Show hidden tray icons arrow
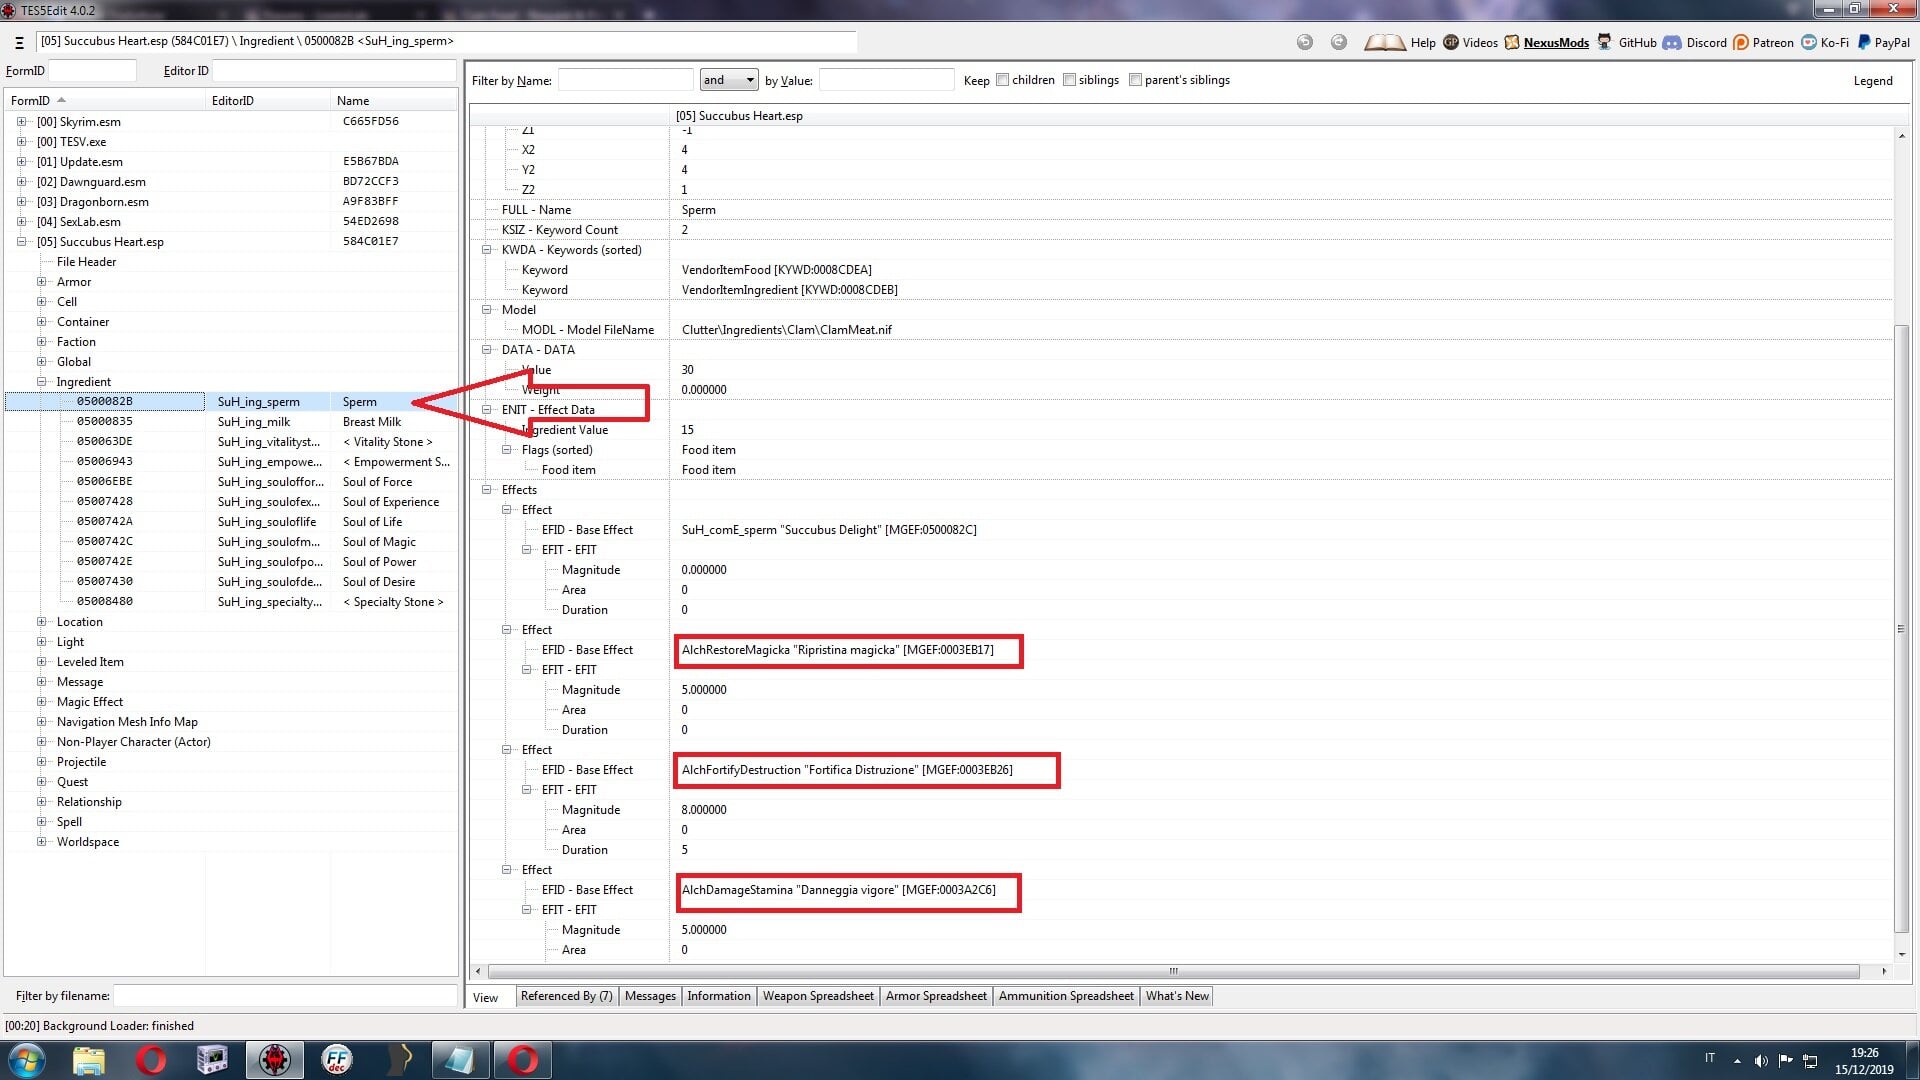1920x1080 pixels. click(1737, 1060)
